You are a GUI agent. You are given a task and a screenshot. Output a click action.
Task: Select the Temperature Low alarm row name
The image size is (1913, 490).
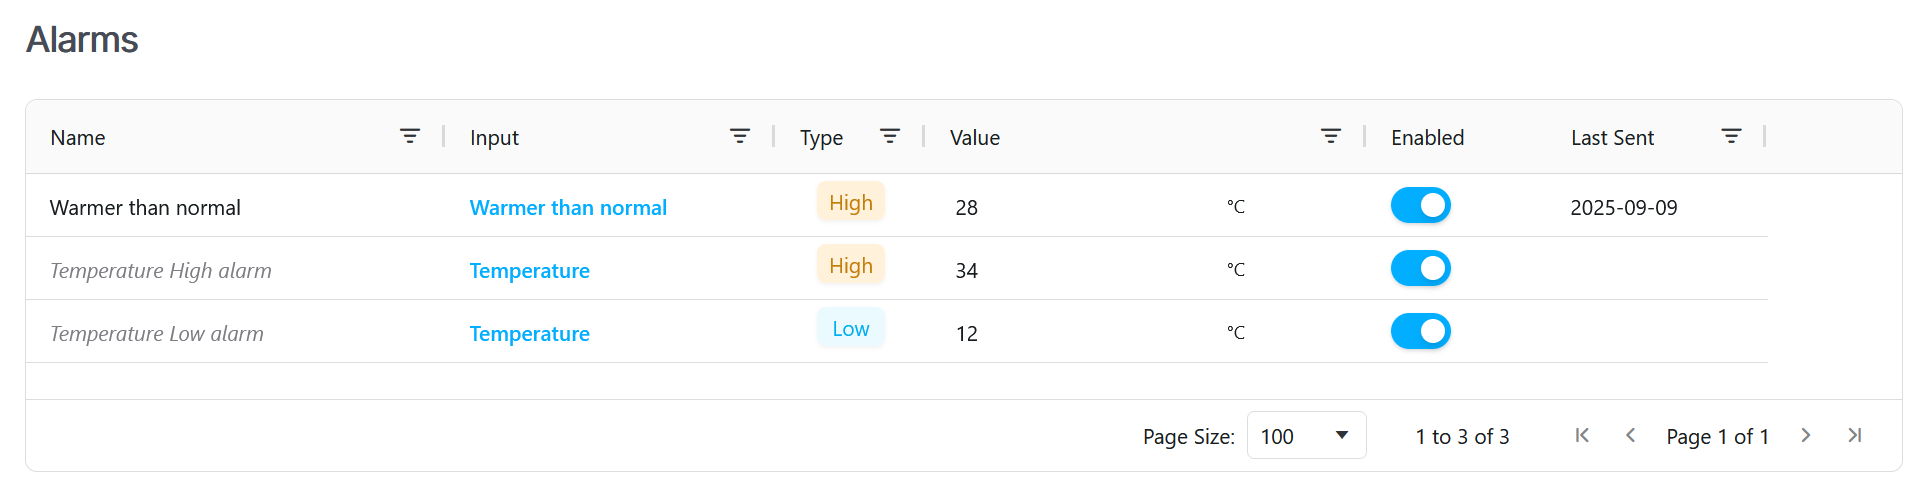click(x=157, y=334)
